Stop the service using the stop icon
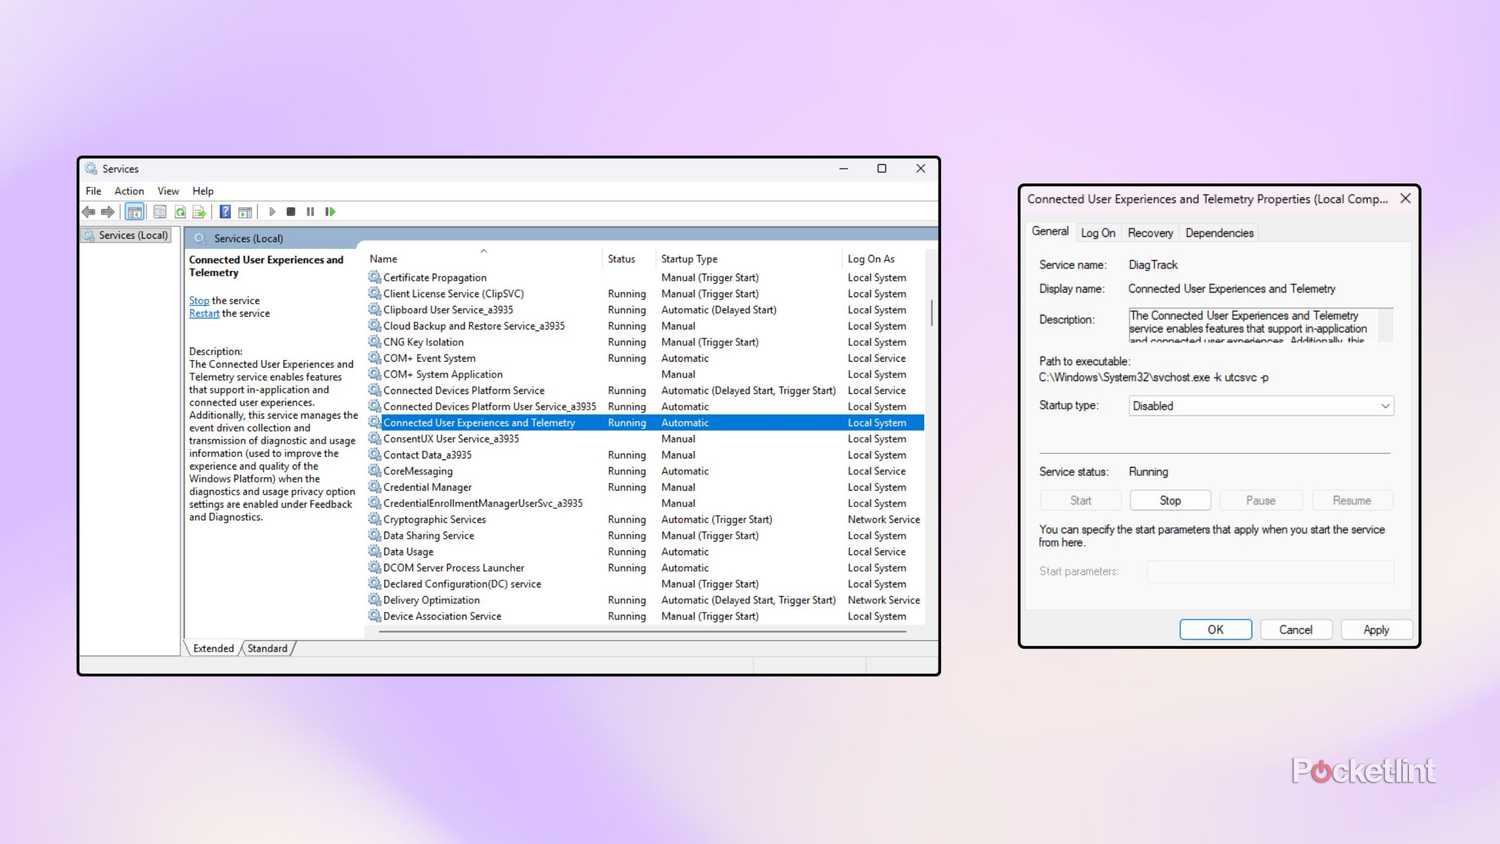 [291, 211]
